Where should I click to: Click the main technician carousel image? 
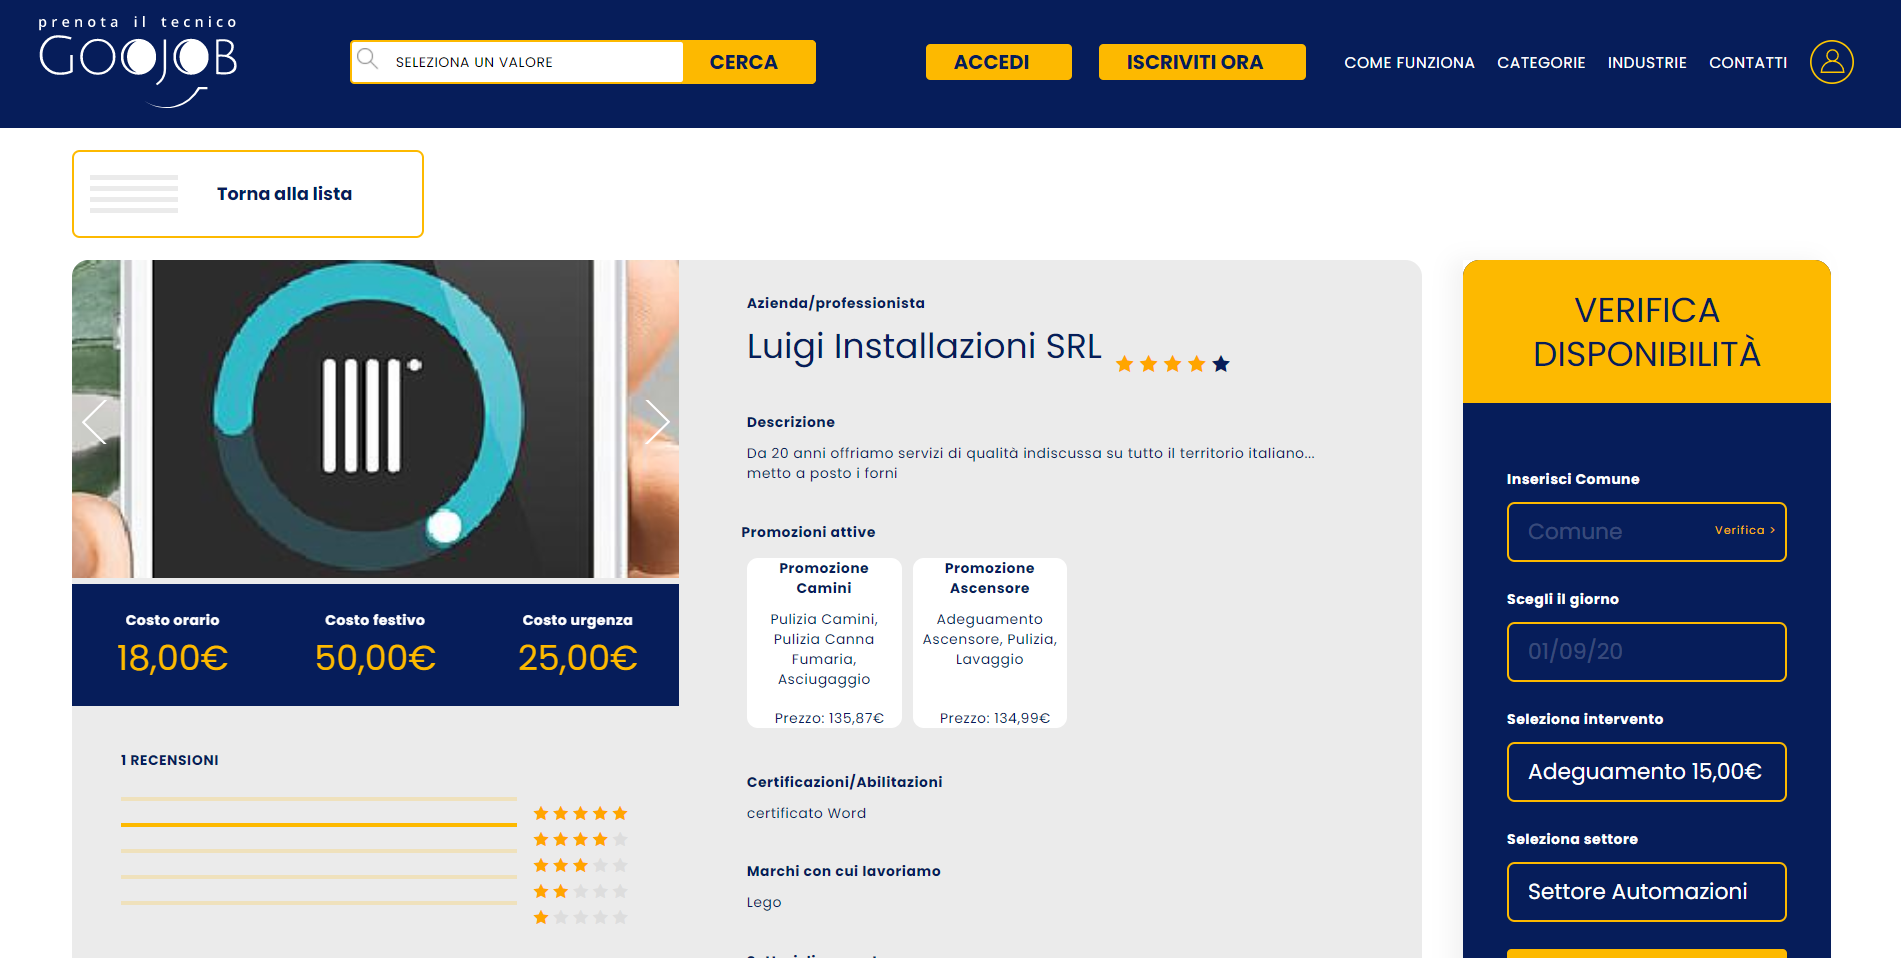[x=374, y=419]
